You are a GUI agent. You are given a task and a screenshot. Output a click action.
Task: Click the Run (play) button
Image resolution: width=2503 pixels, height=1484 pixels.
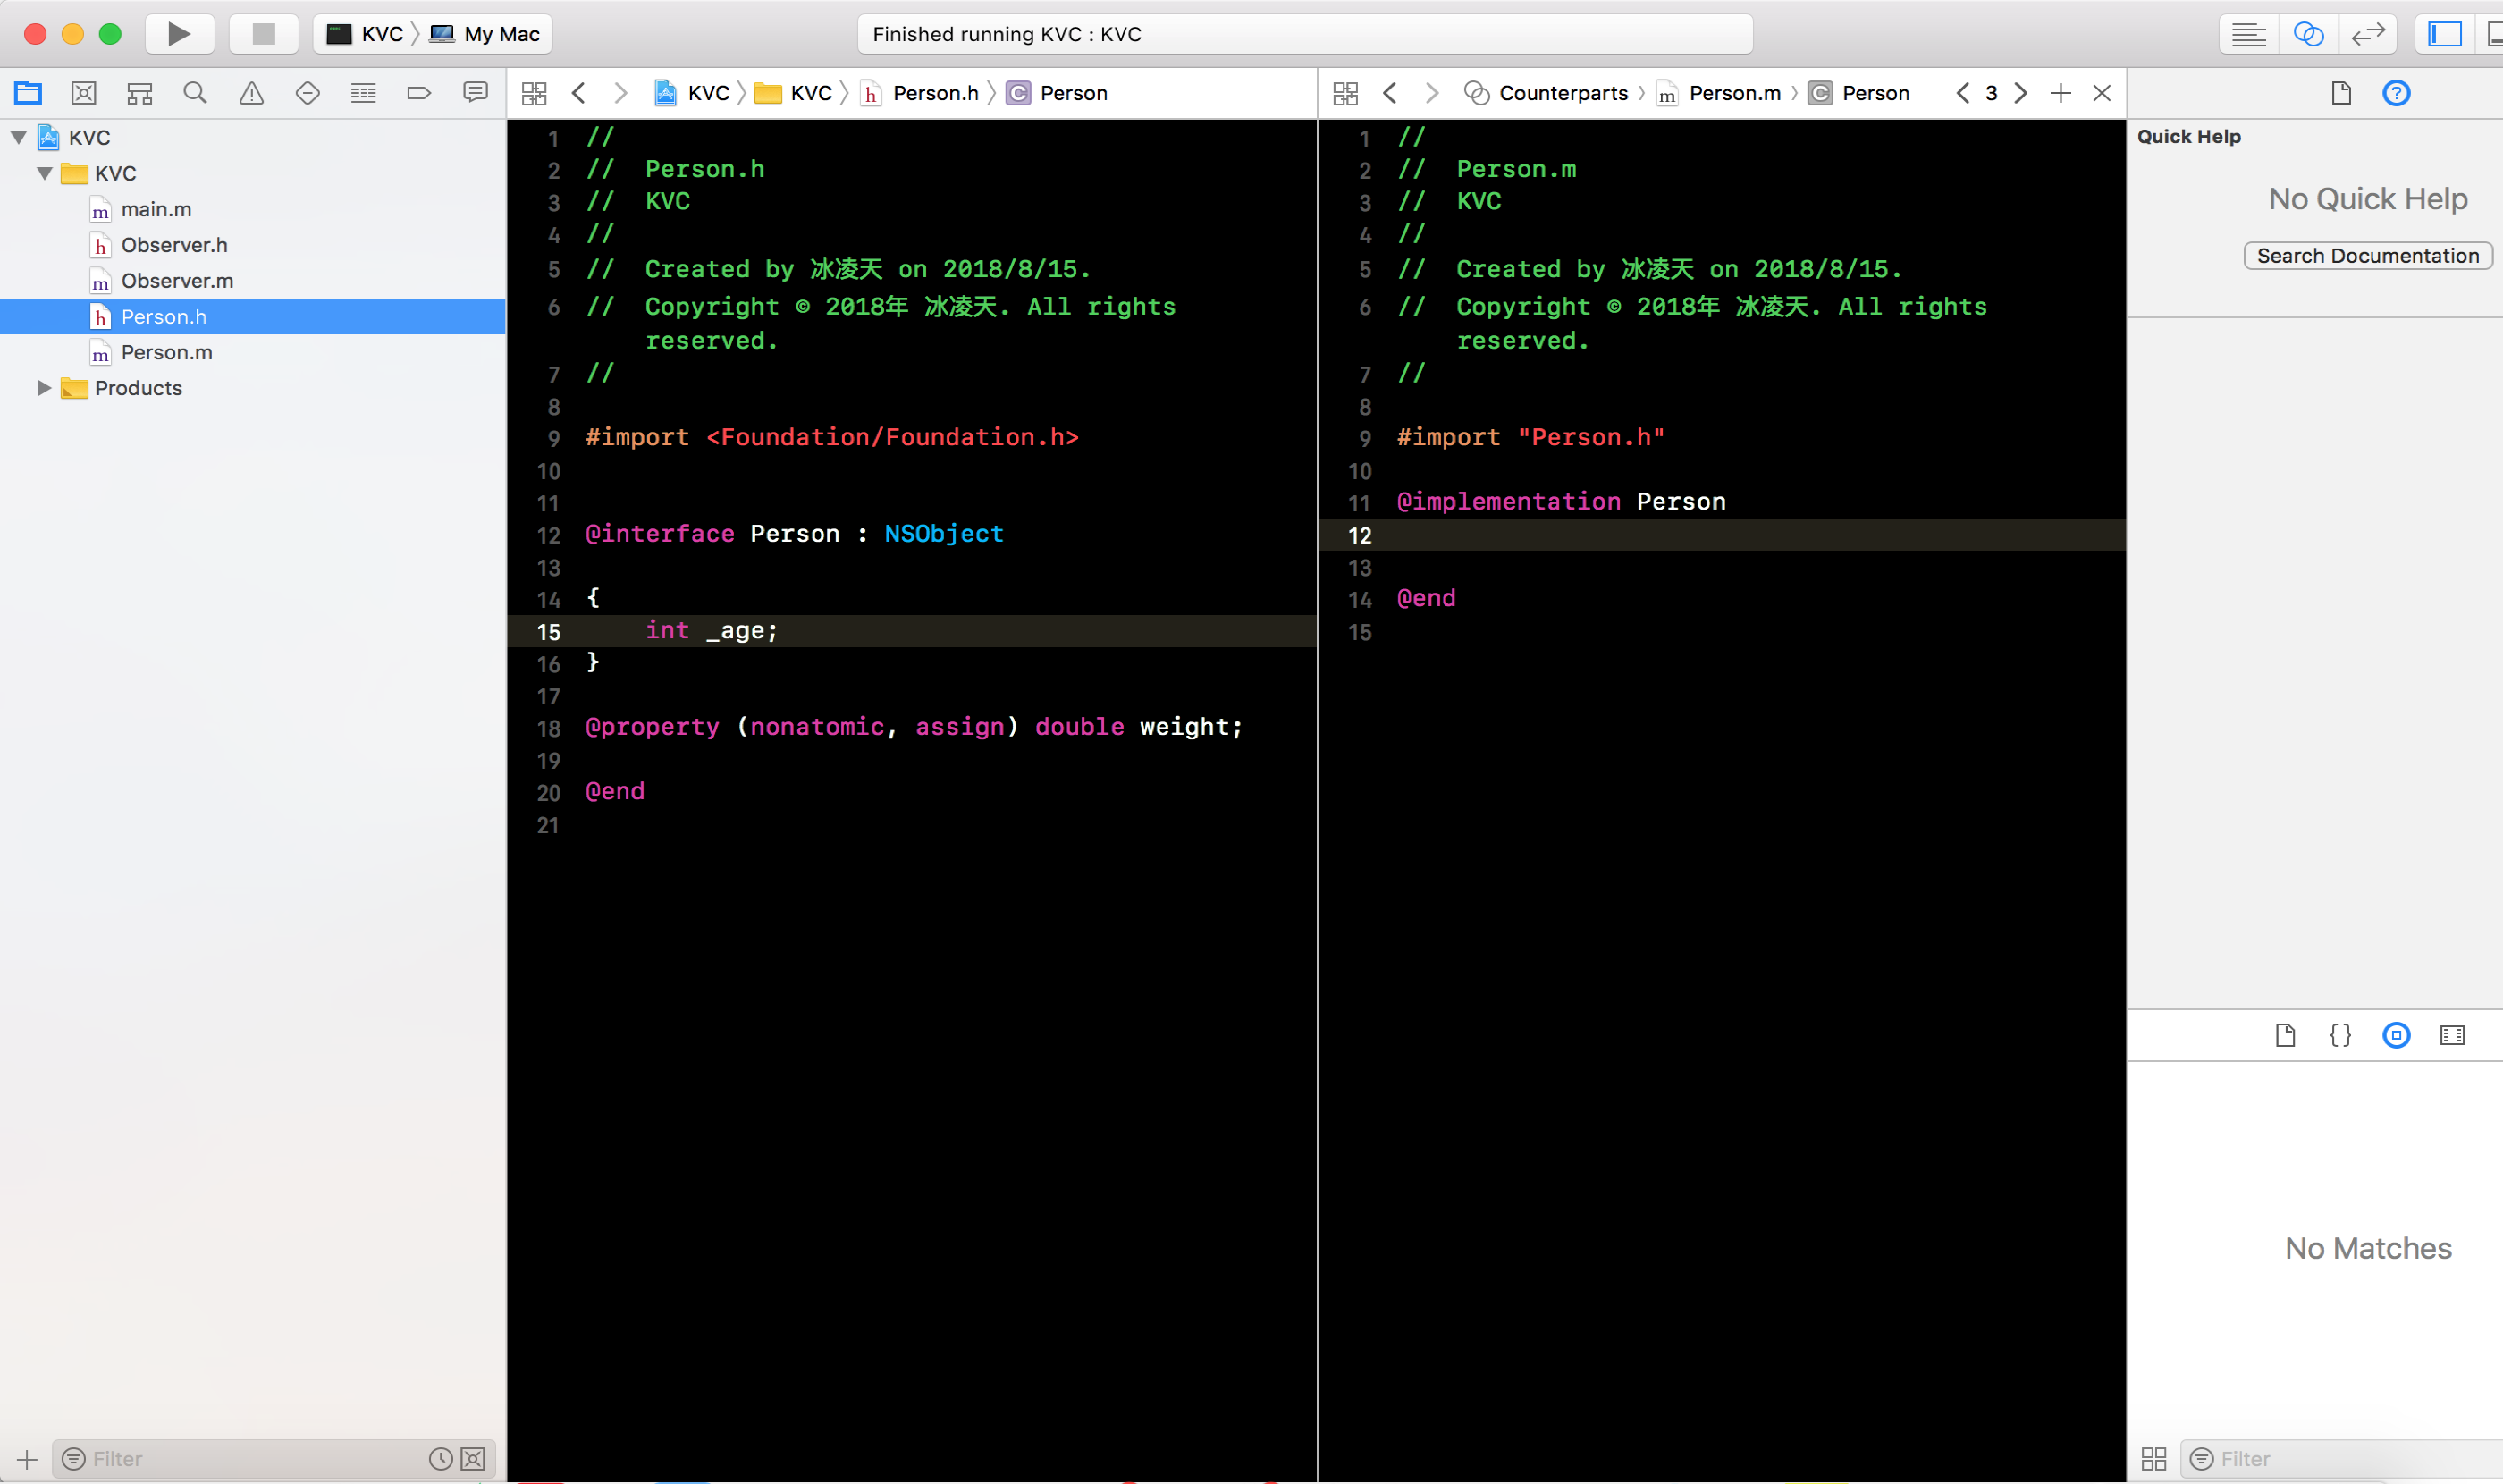click(x=179, y=34)
